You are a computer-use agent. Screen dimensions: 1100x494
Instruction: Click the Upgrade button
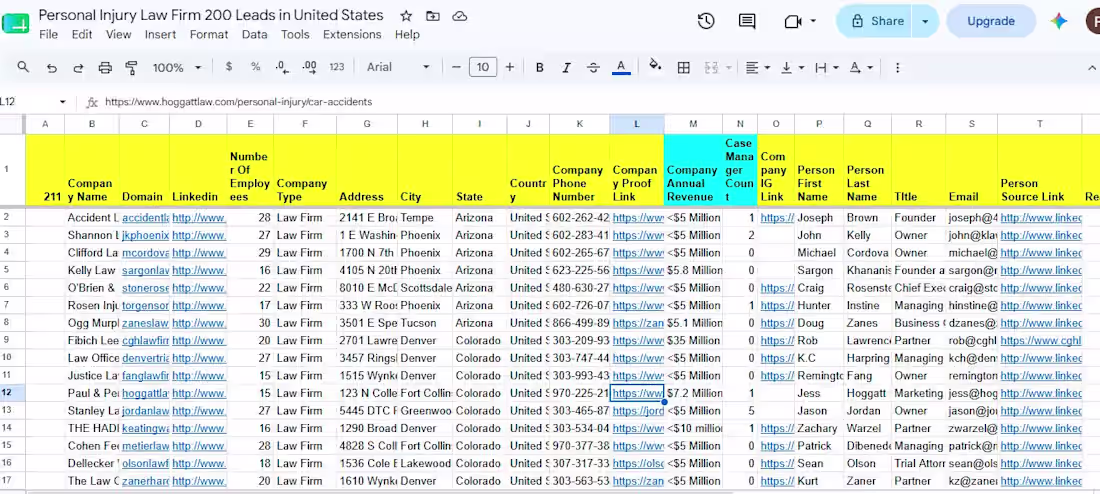pyautogui.click(x=991, y=21)
